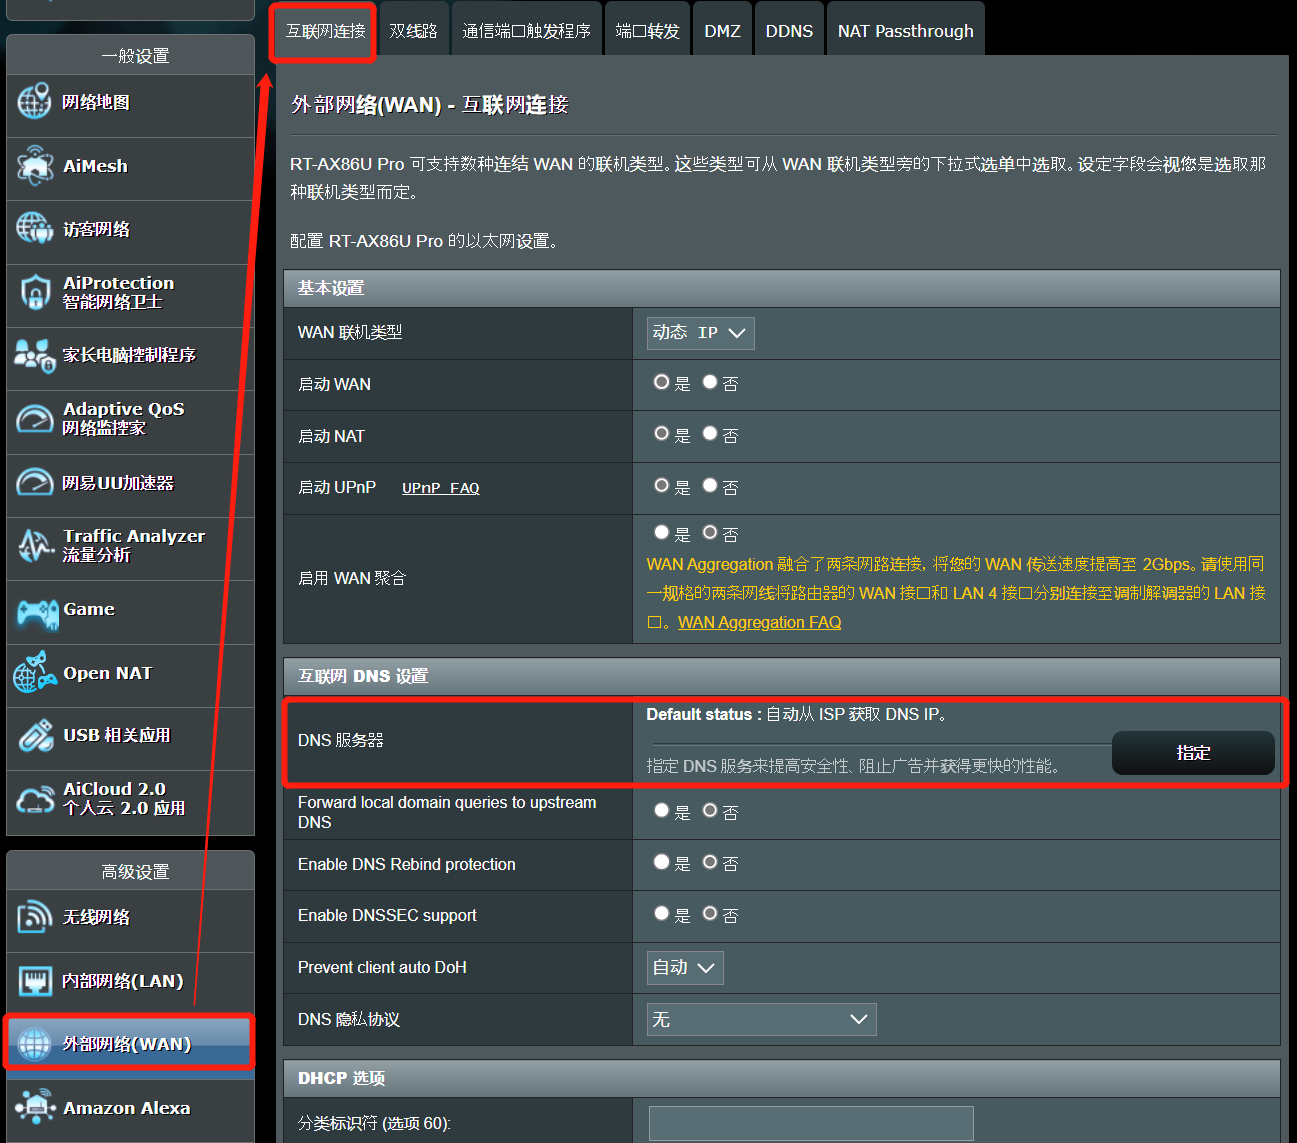Switch to DDNS tab
The width and height of the screenshot is (1297, 1143).
(x=789, y=31)
